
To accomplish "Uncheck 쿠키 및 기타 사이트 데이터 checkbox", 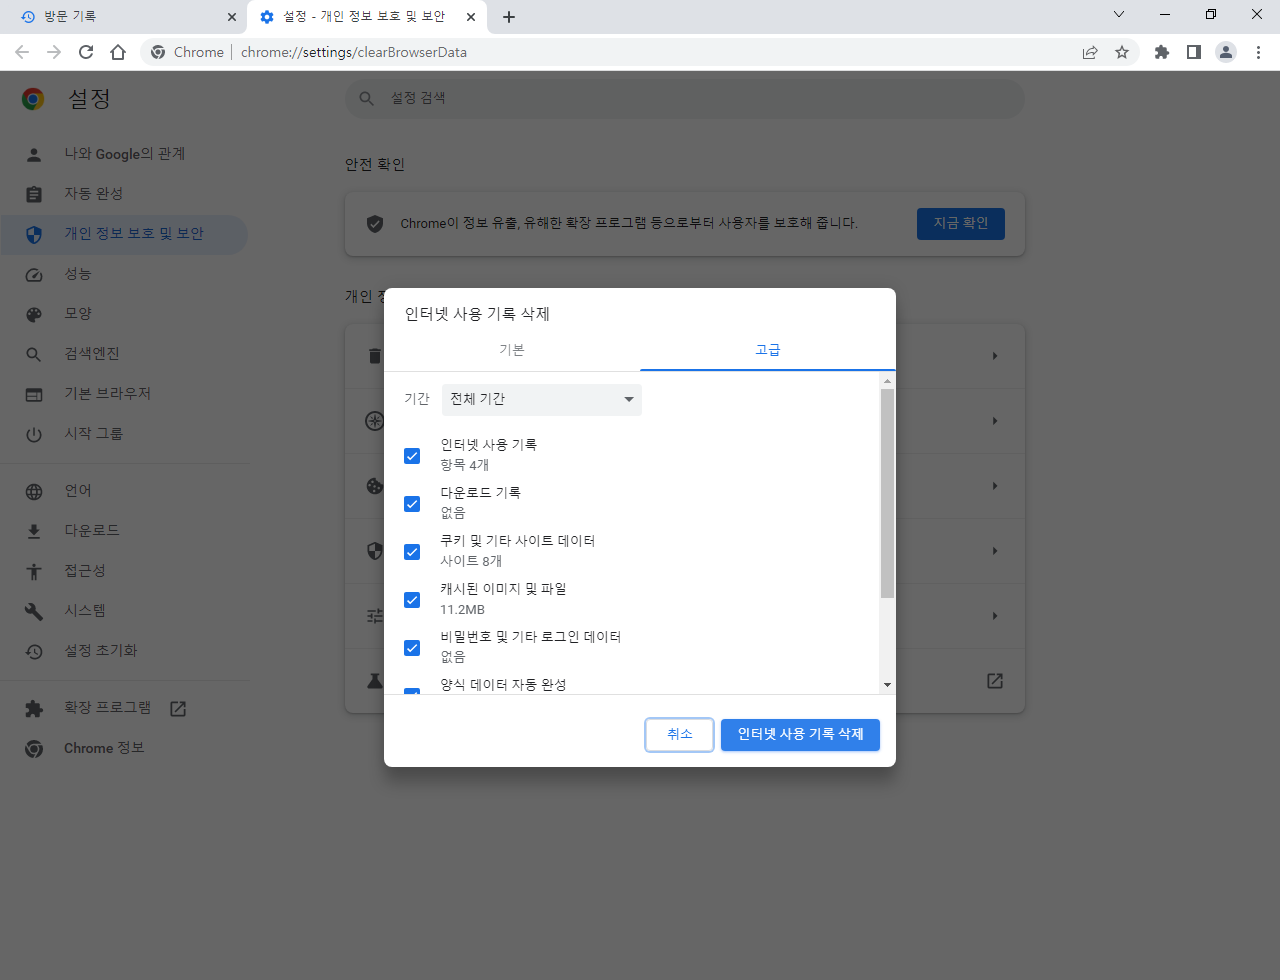I will [412, 552].
